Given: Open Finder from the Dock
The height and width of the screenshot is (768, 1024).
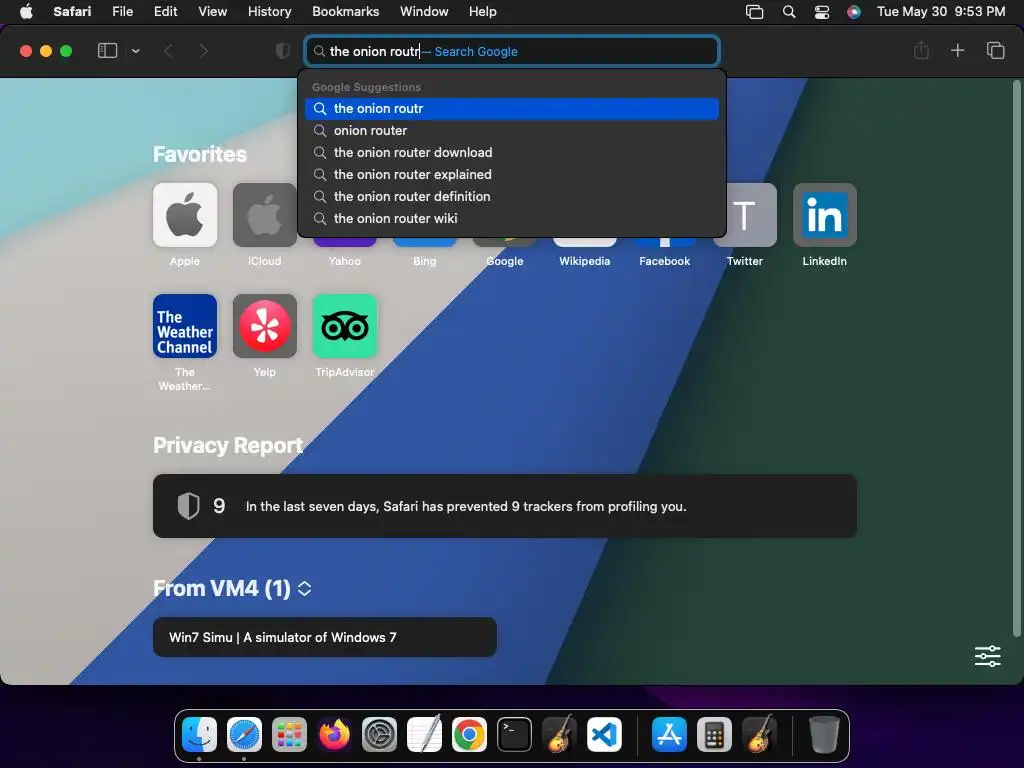Looking at the screenshot, I should [199, 735].
